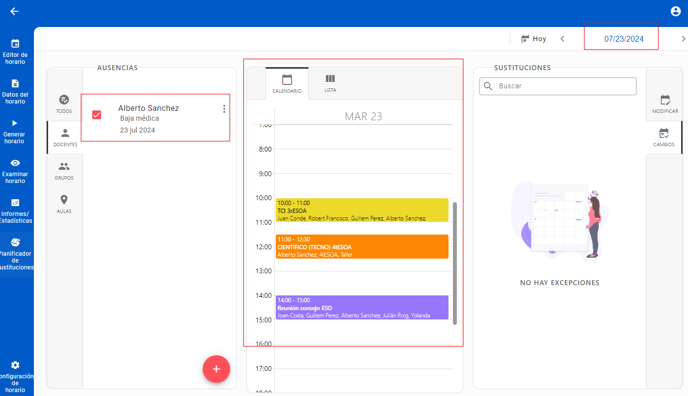The height and width of the screenshot is (396, 688).
Task: Switch to the Calendario view tab
Action: point(287,83)
